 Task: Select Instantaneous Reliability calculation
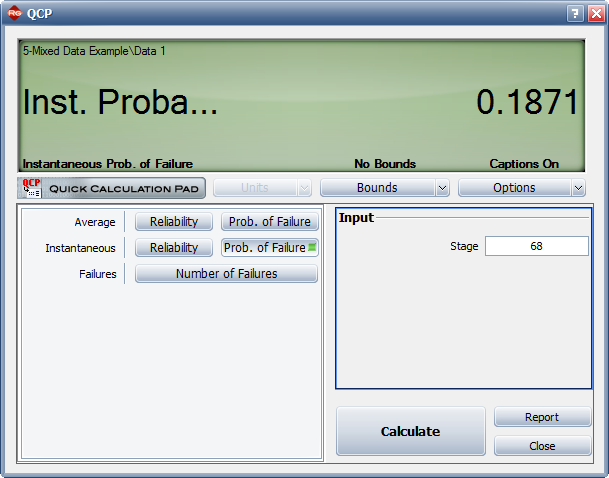[x=174, y=248]
